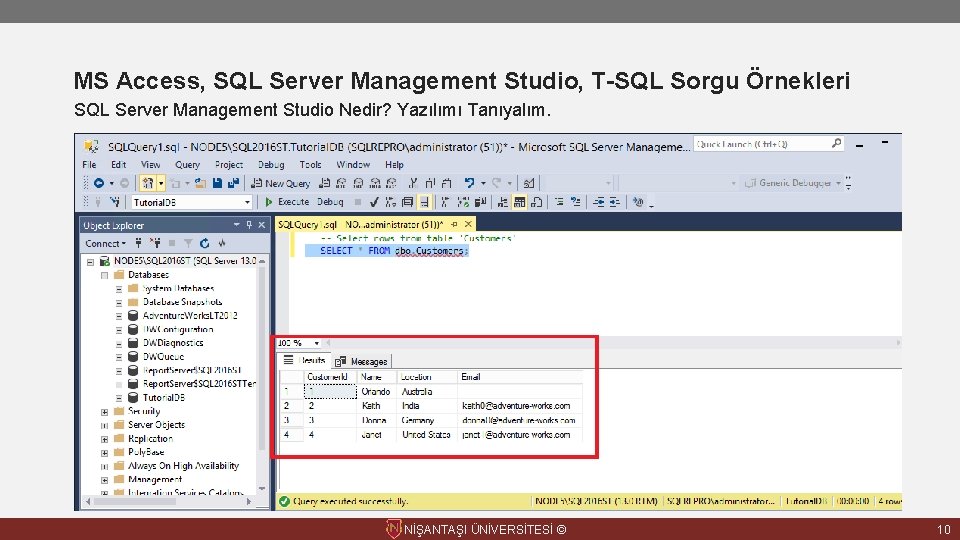This screenshot has width=960, height=540.
Task: Click the Location column header
Action: 426,377
